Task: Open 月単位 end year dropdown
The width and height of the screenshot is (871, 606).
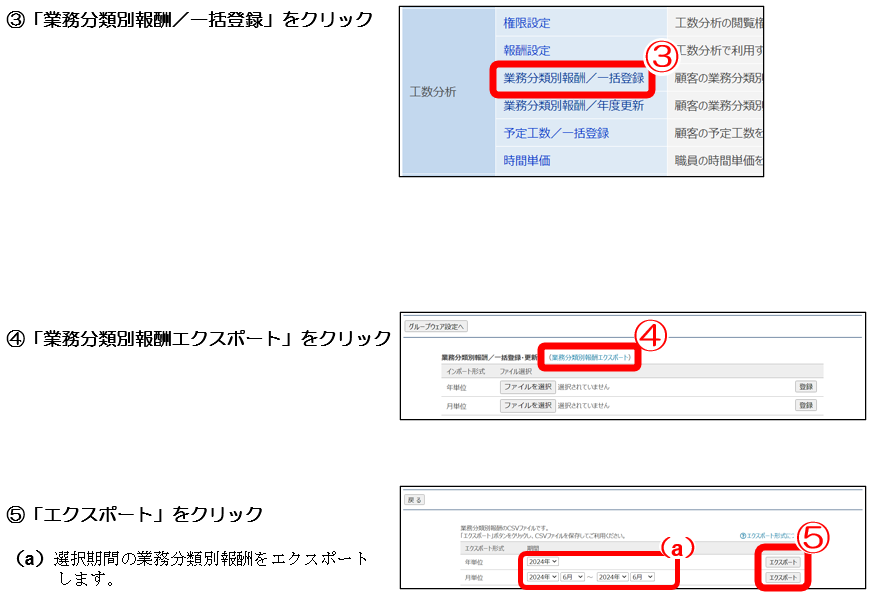Action: click(612, 577)
